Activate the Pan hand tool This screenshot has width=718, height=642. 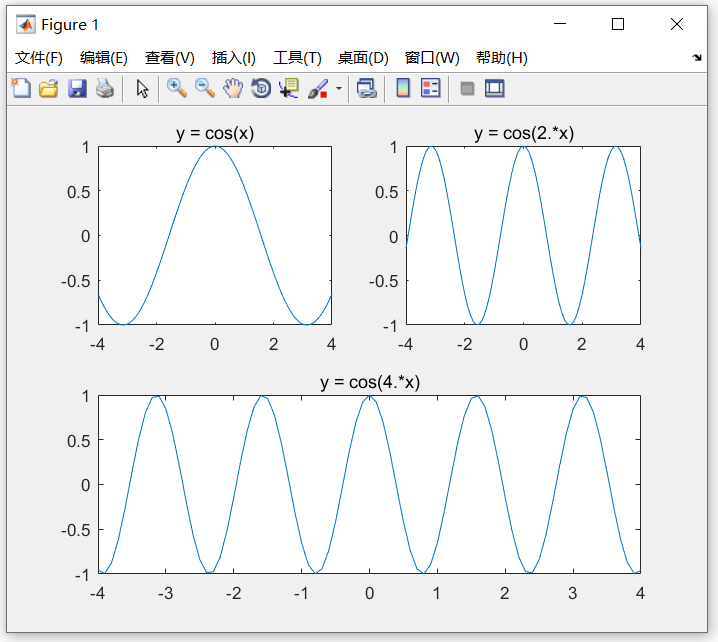(x=233, y=88)
